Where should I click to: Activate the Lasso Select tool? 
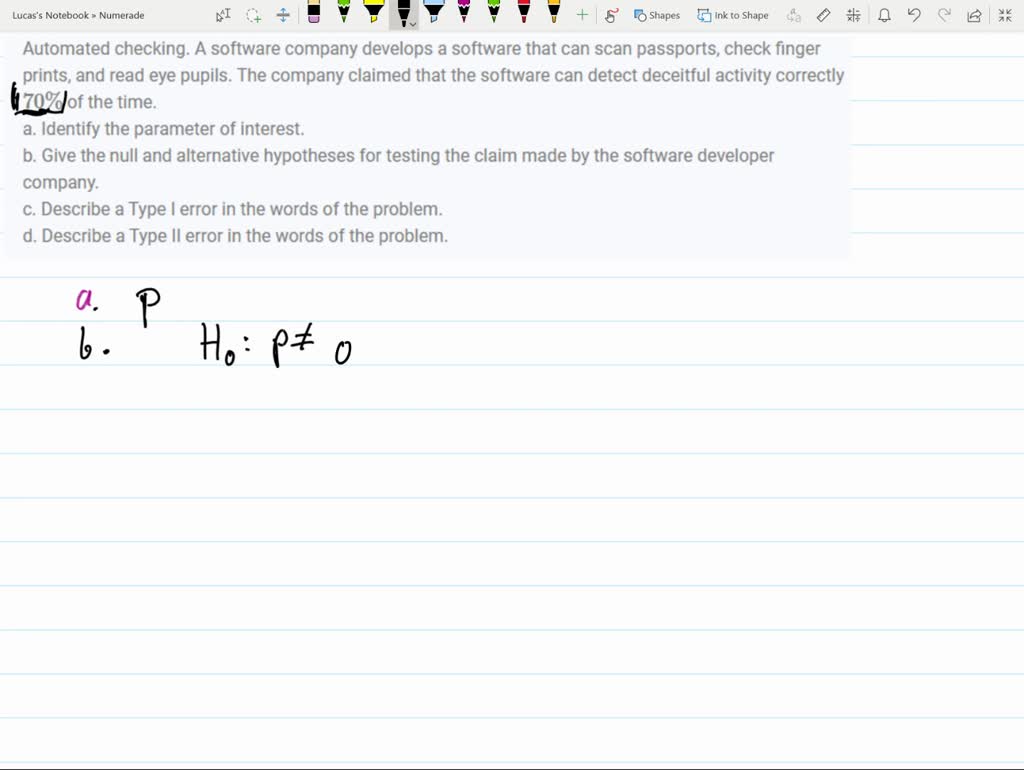(x=253, y=15)
